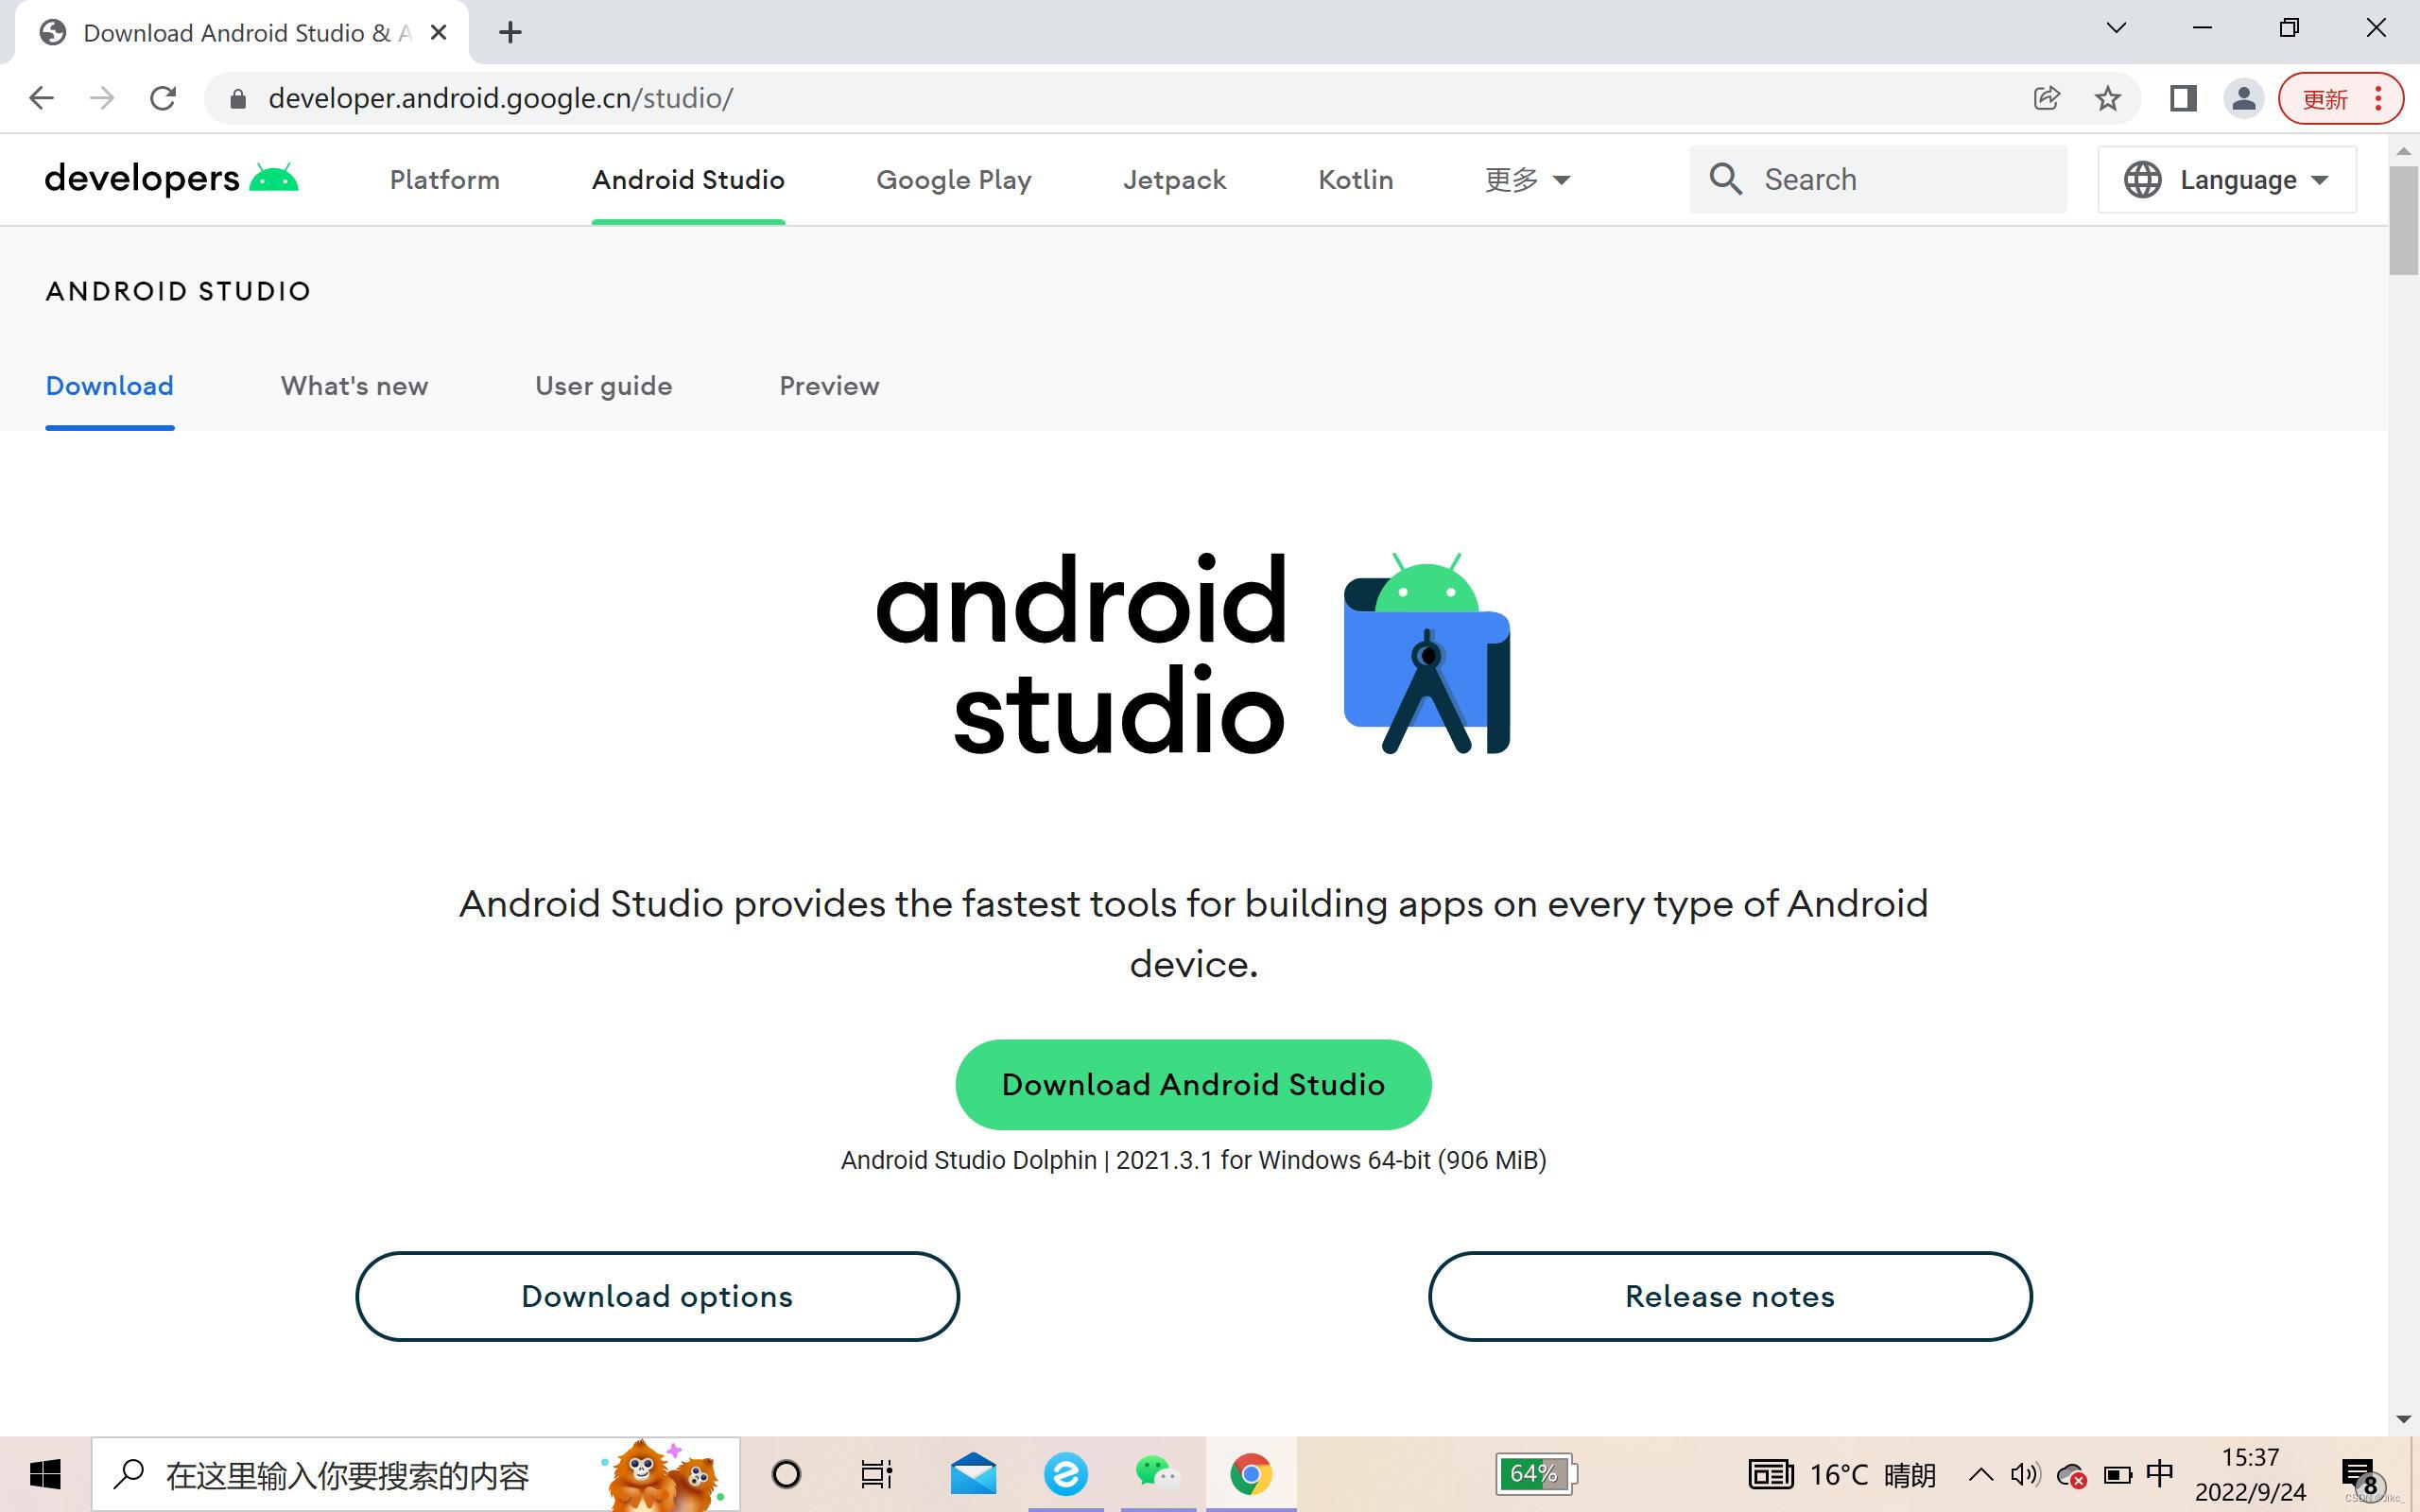
Task: Click the page scrollbar down arrow
Action: click(x=2403, y=1419)
